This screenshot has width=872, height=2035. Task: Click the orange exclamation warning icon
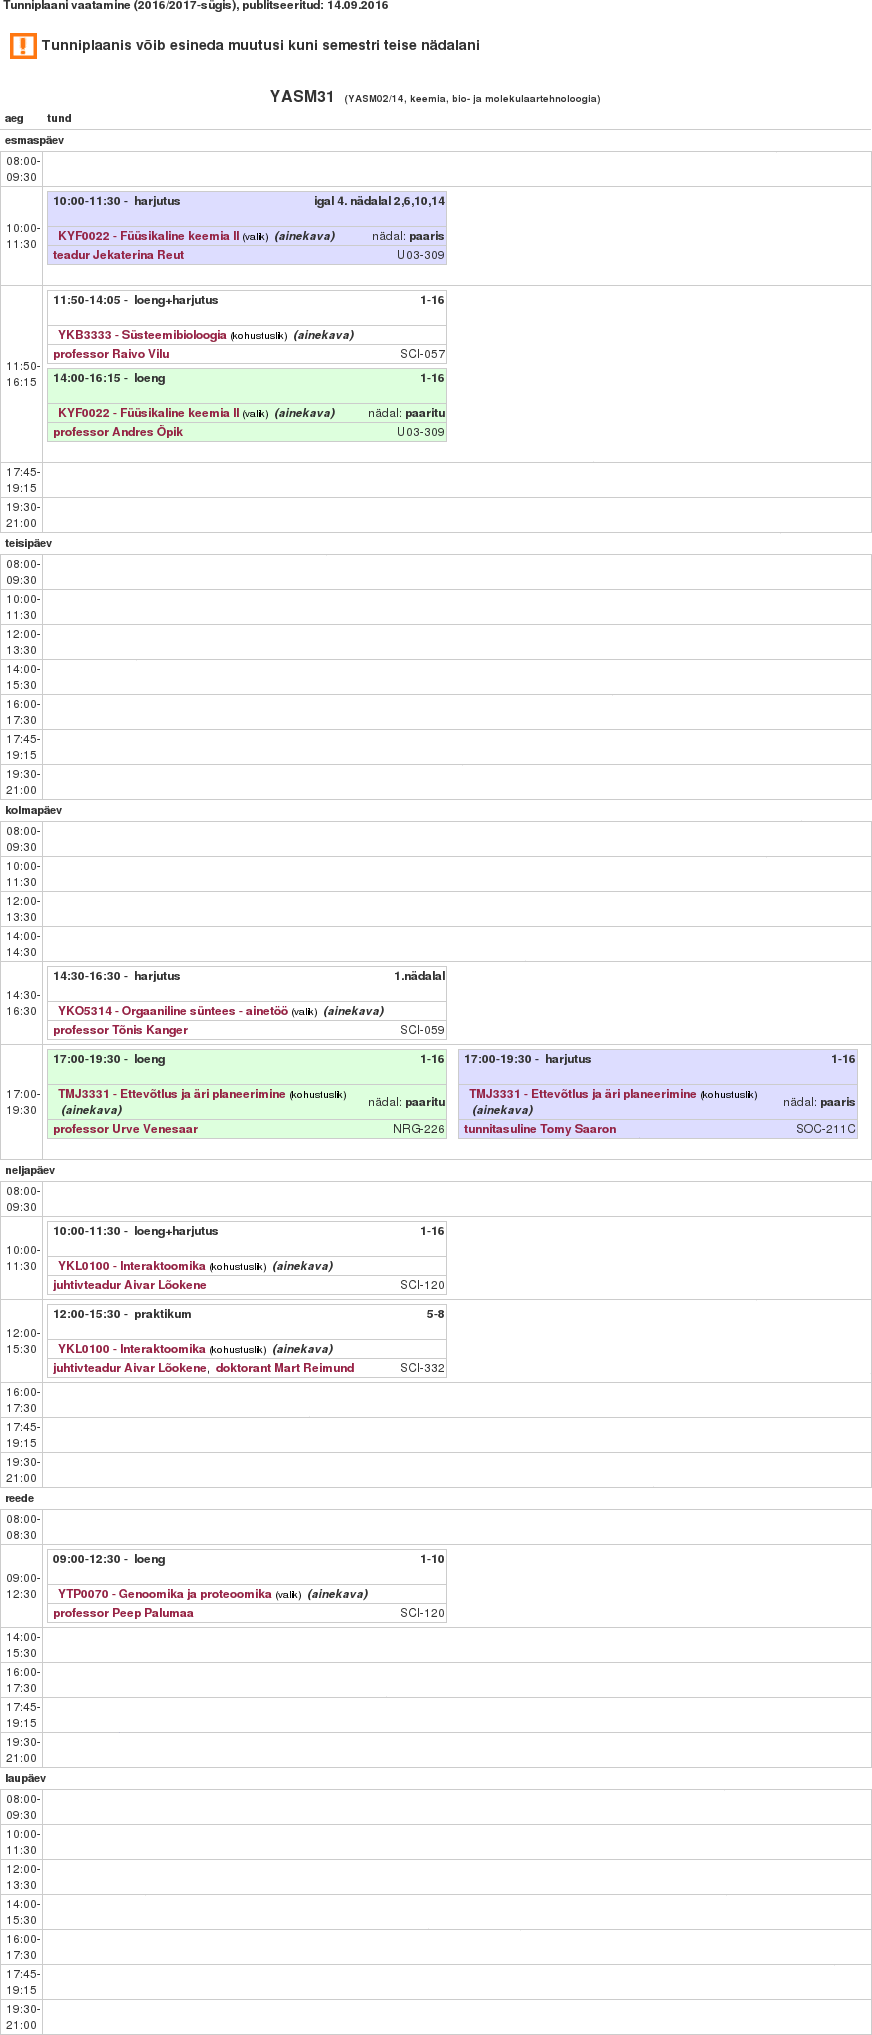coord(23,46)
